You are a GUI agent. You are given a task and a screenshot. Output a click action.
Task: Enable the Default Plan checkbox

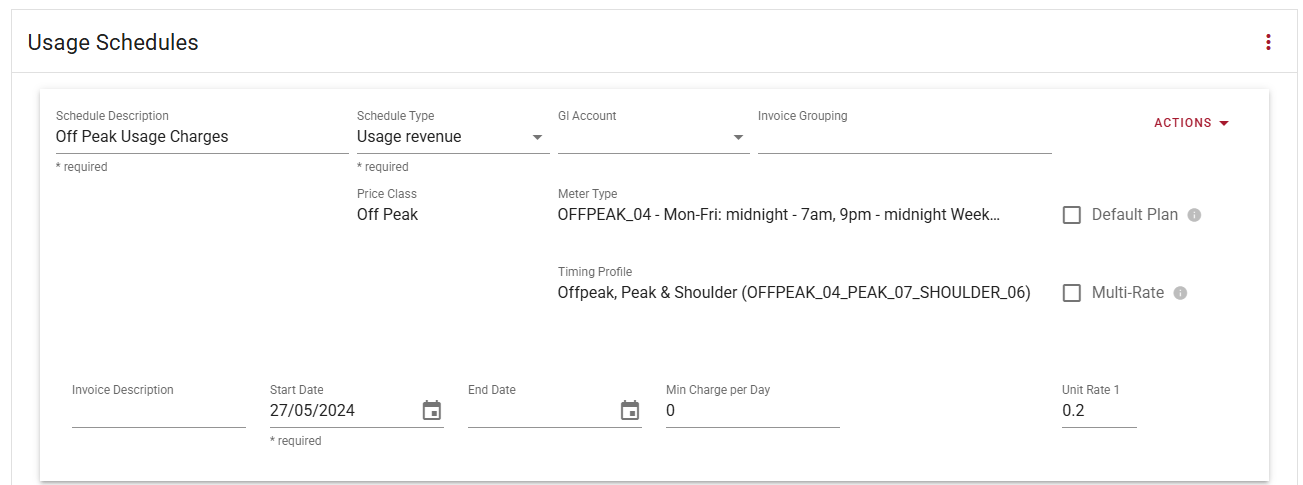1072,215
